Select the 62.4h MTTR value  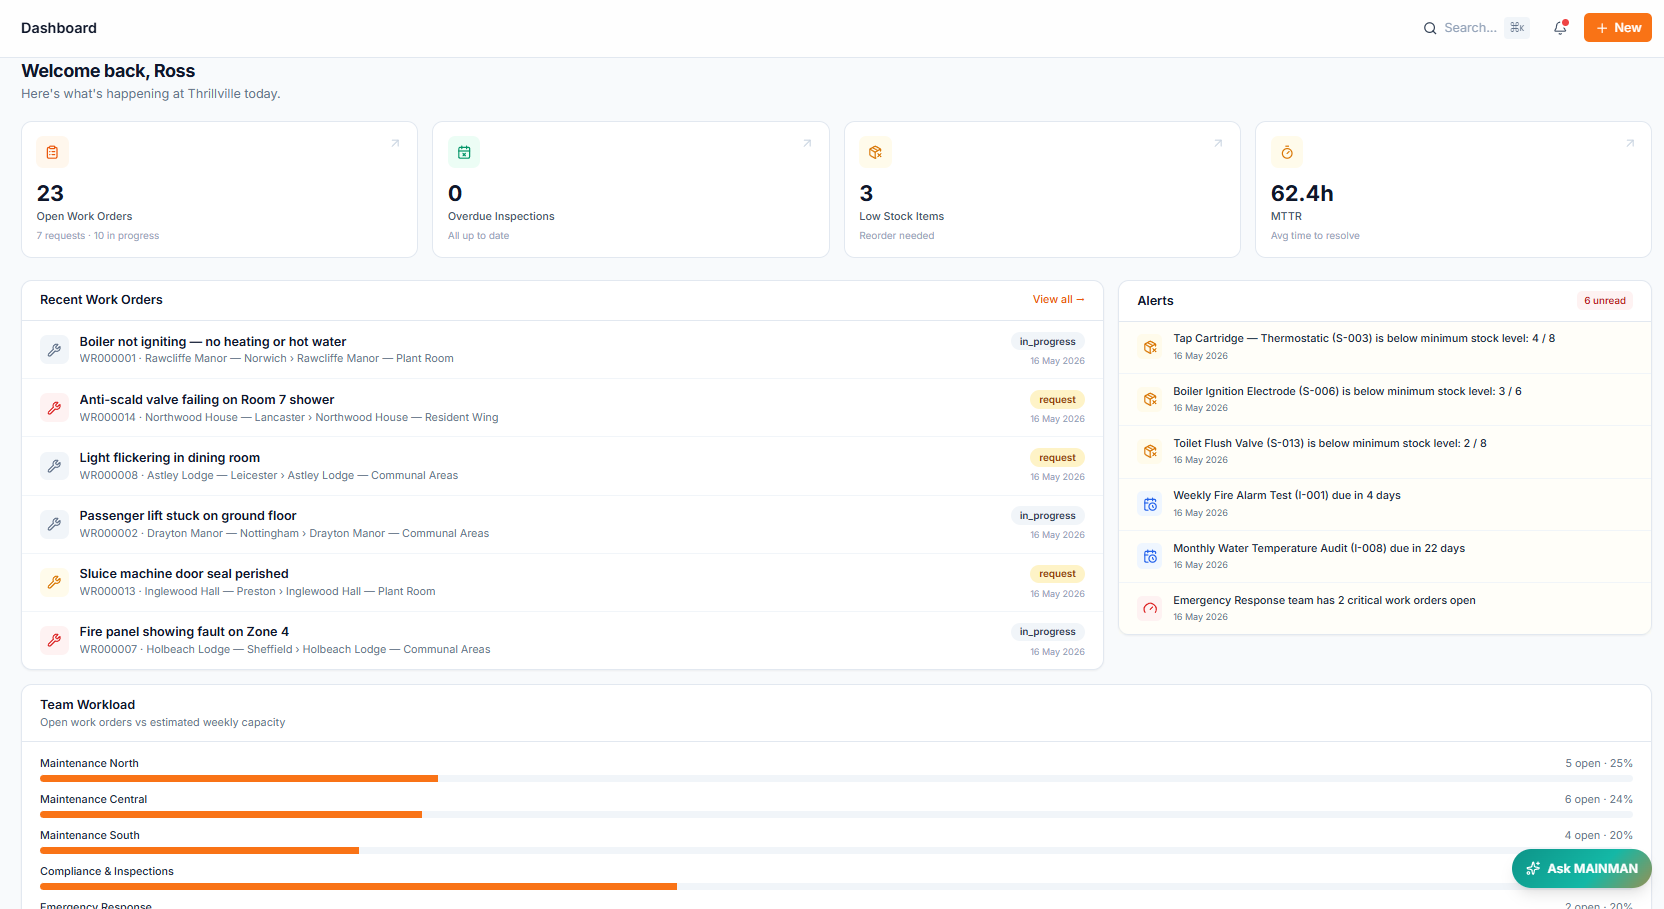[1302, 193]
